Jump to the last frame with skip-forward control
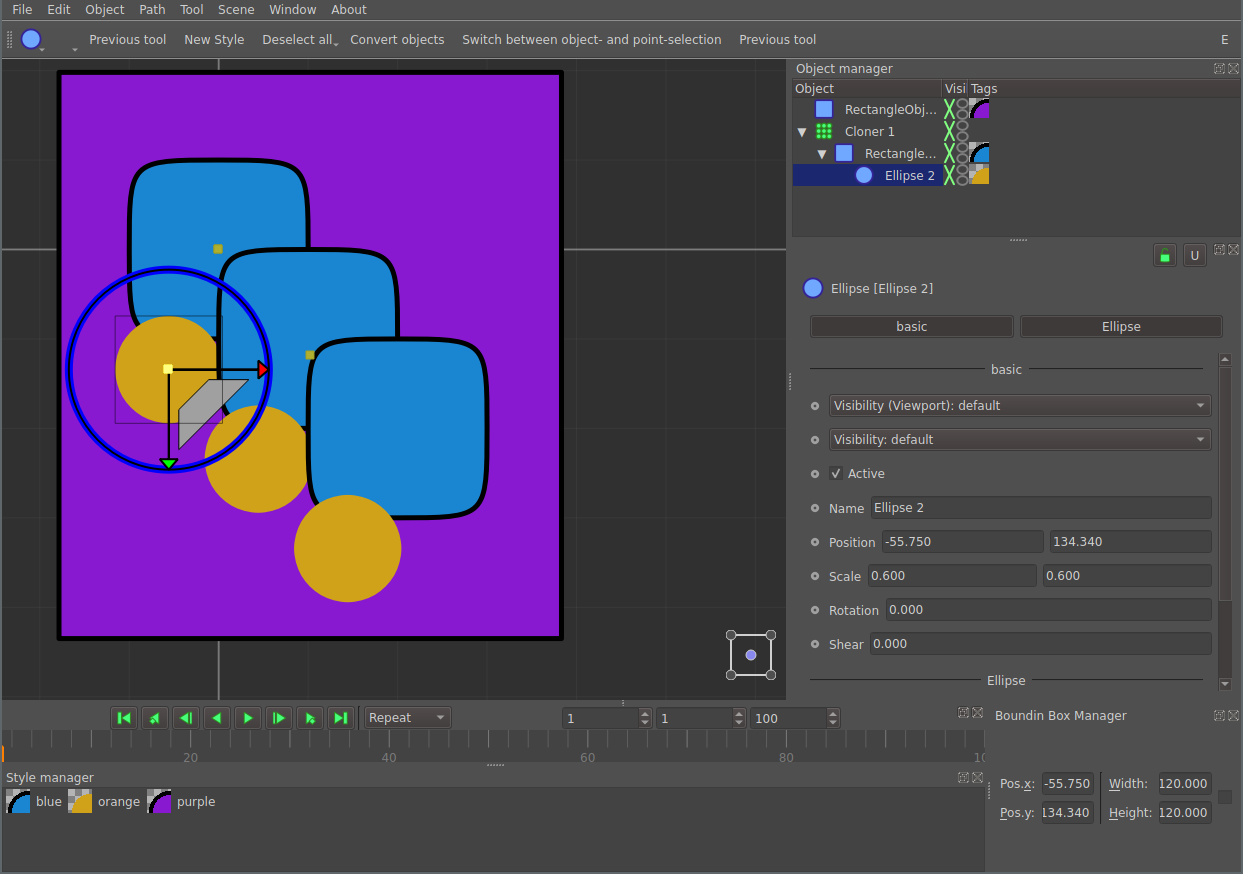Screen dimensions: 1243x874 pyautogui.click(x=340, y=717)
